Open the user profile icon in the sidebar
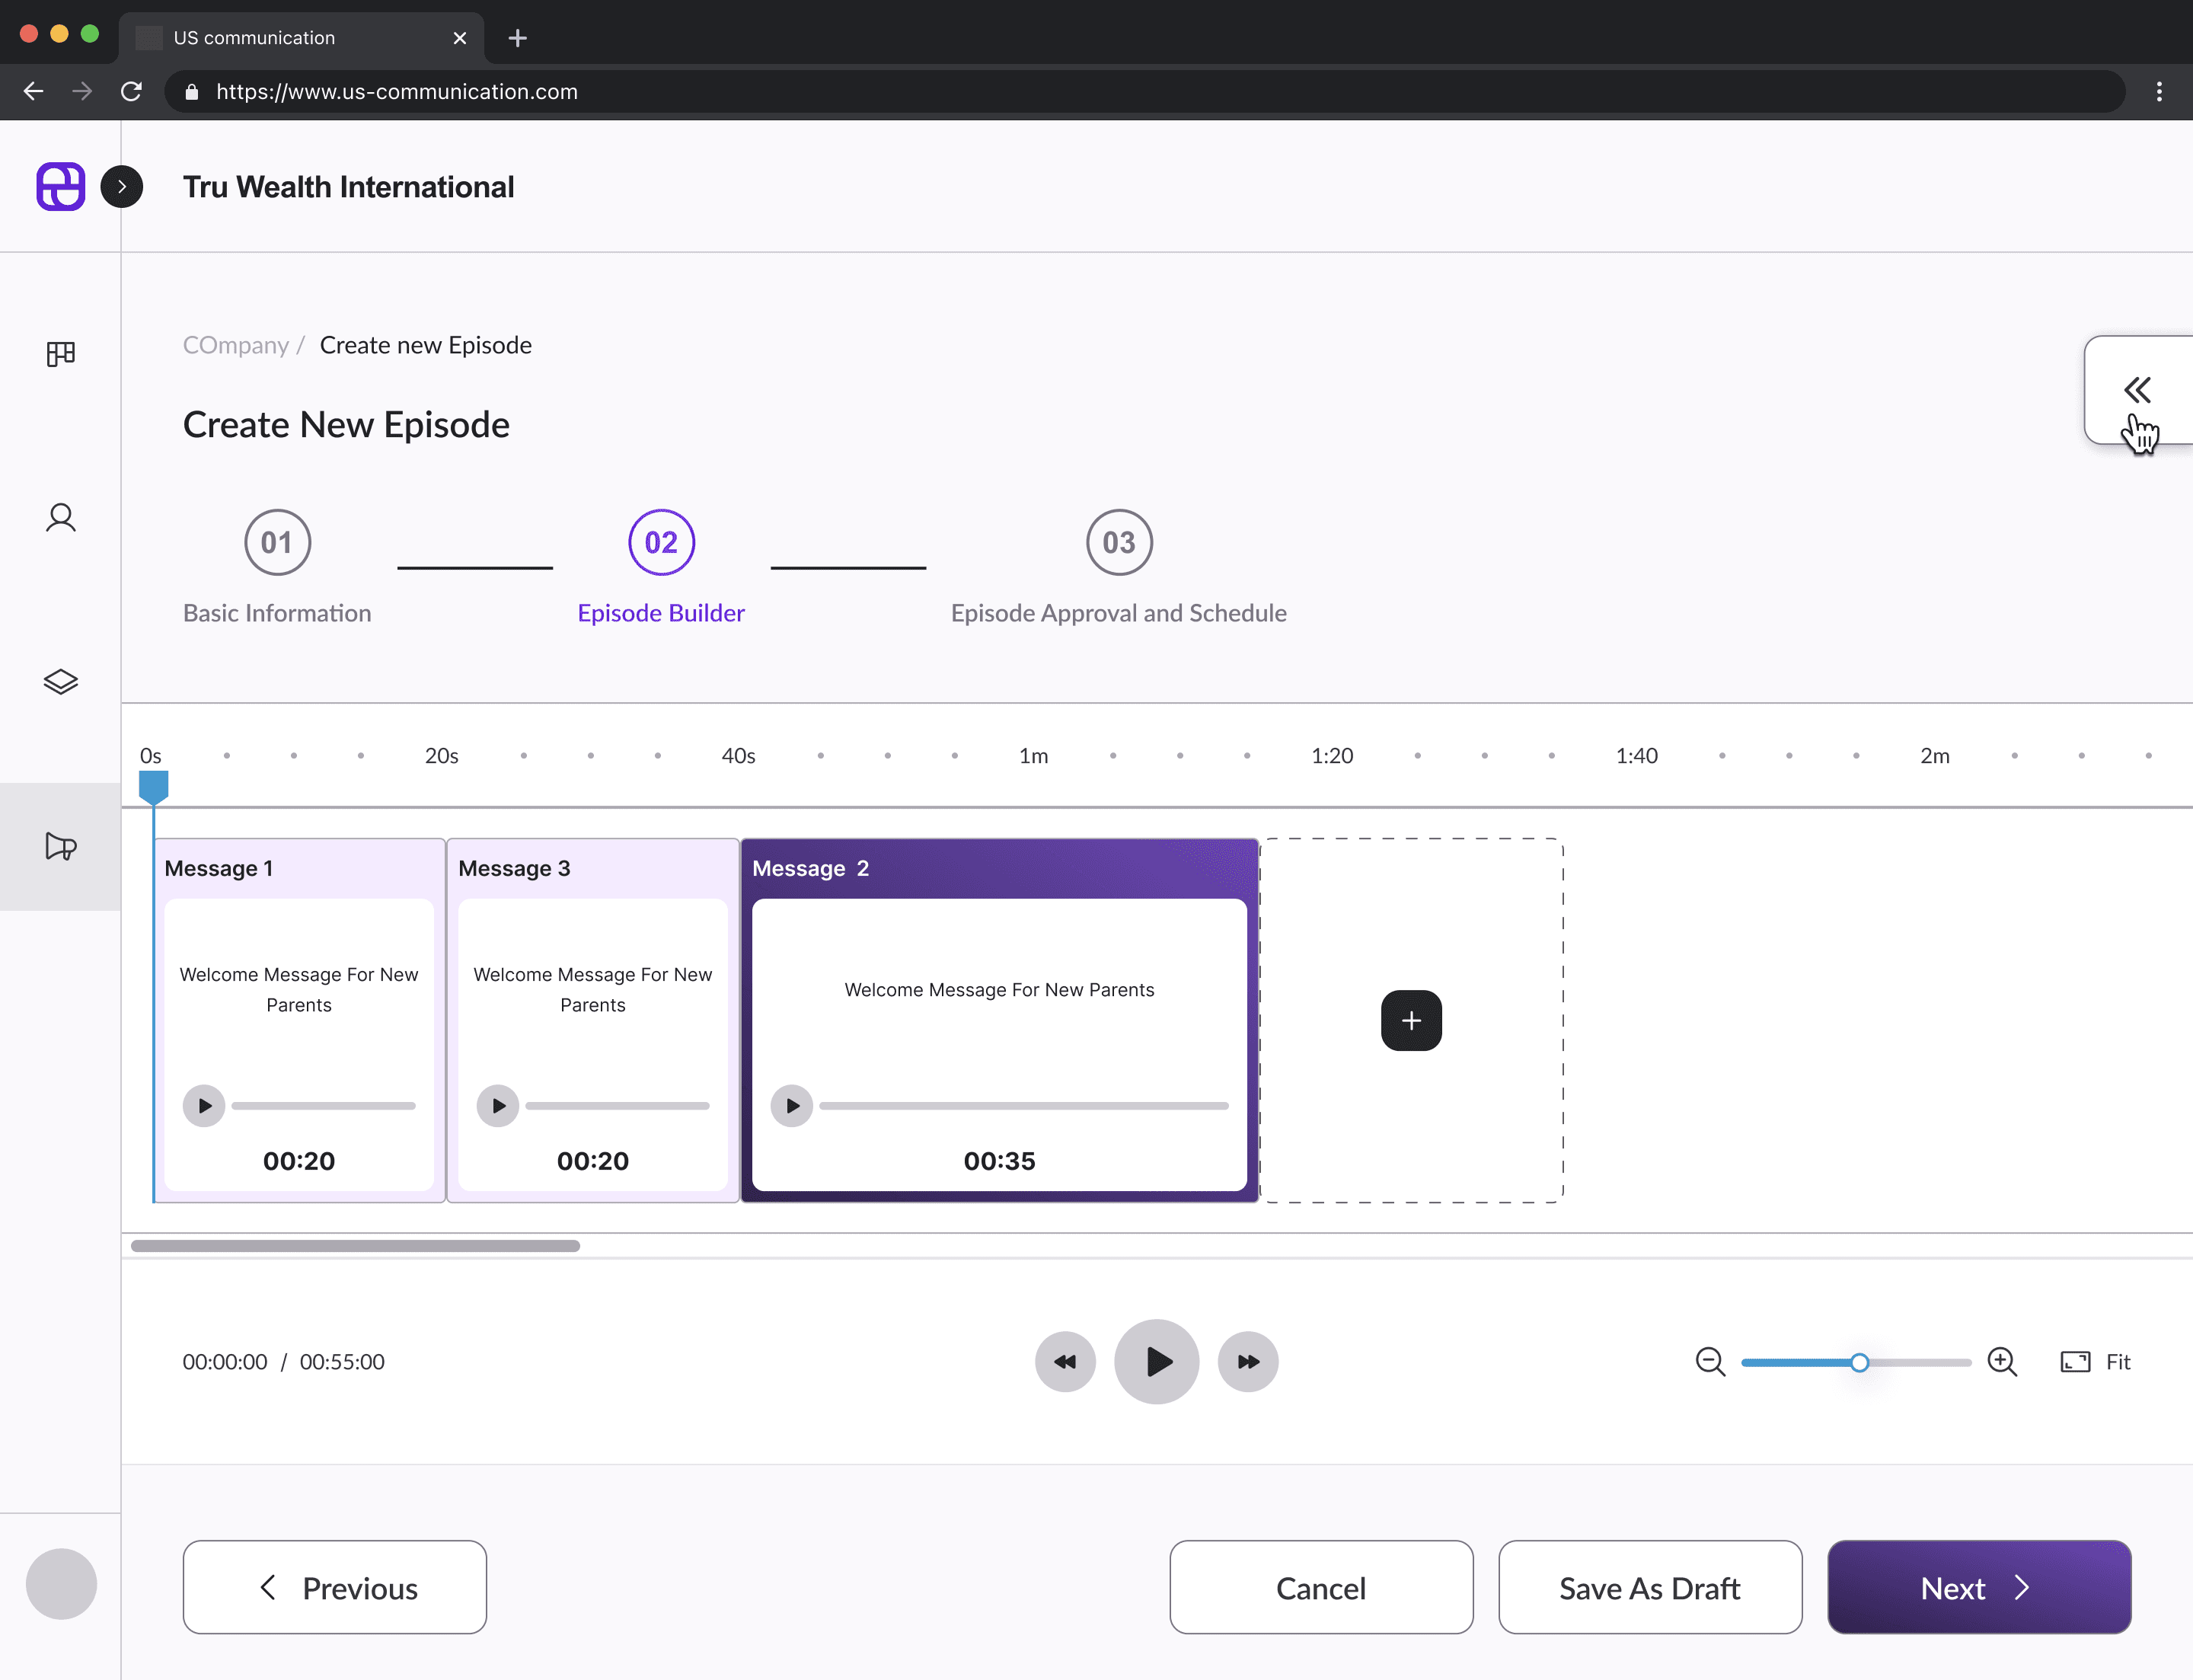The image size is (2193, 1680). pyautogui.click(x=61, y=518)
